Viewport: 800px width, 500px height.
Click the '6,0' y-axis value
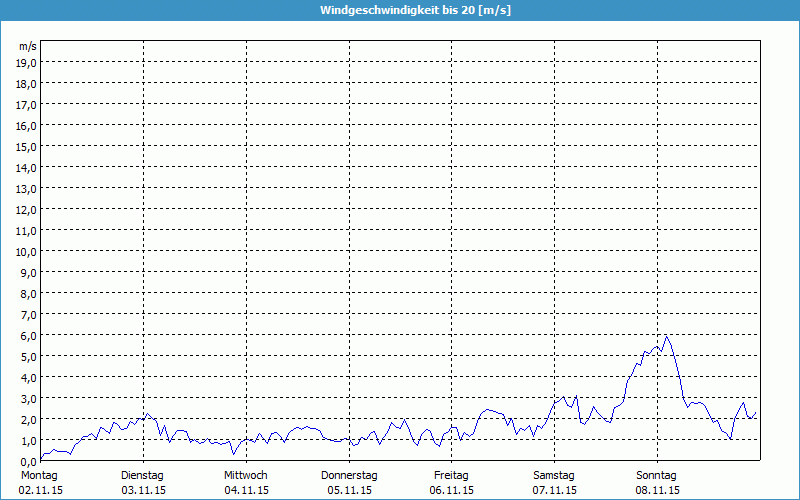point(28,335)
